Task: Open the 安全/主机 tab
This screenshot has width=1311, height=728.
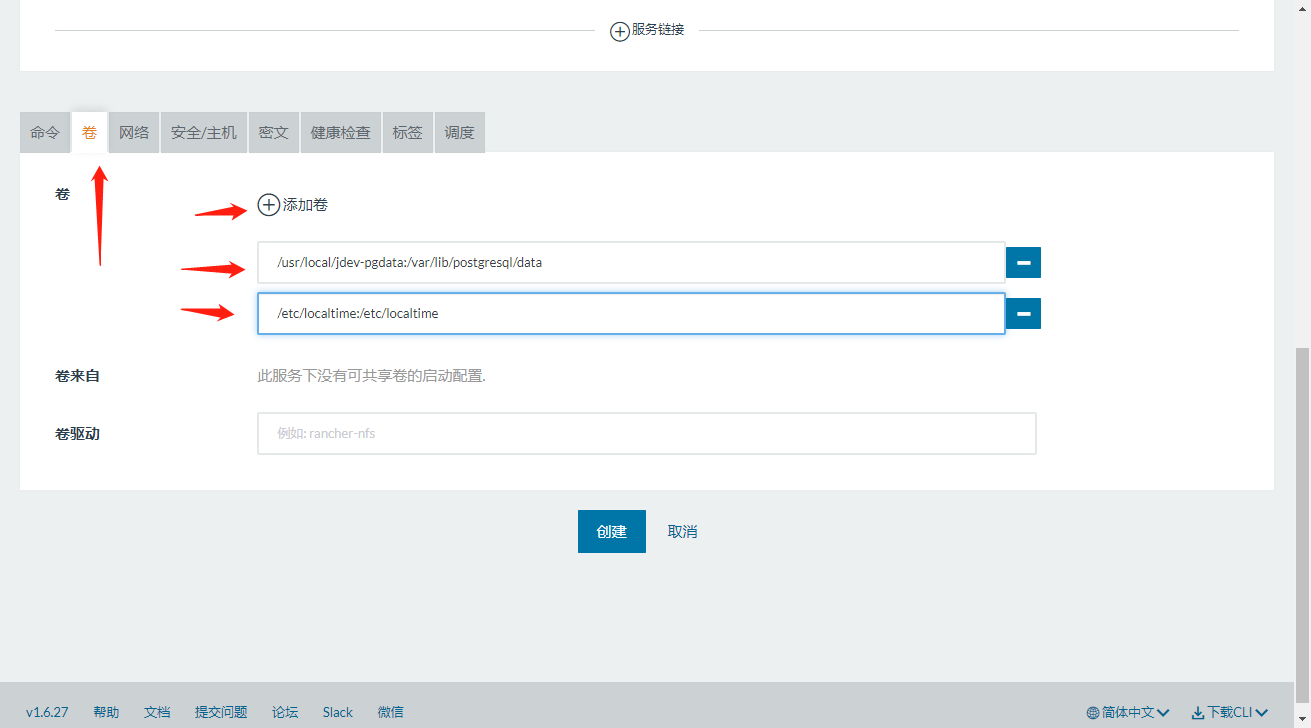Action: (x=204, y=132)
